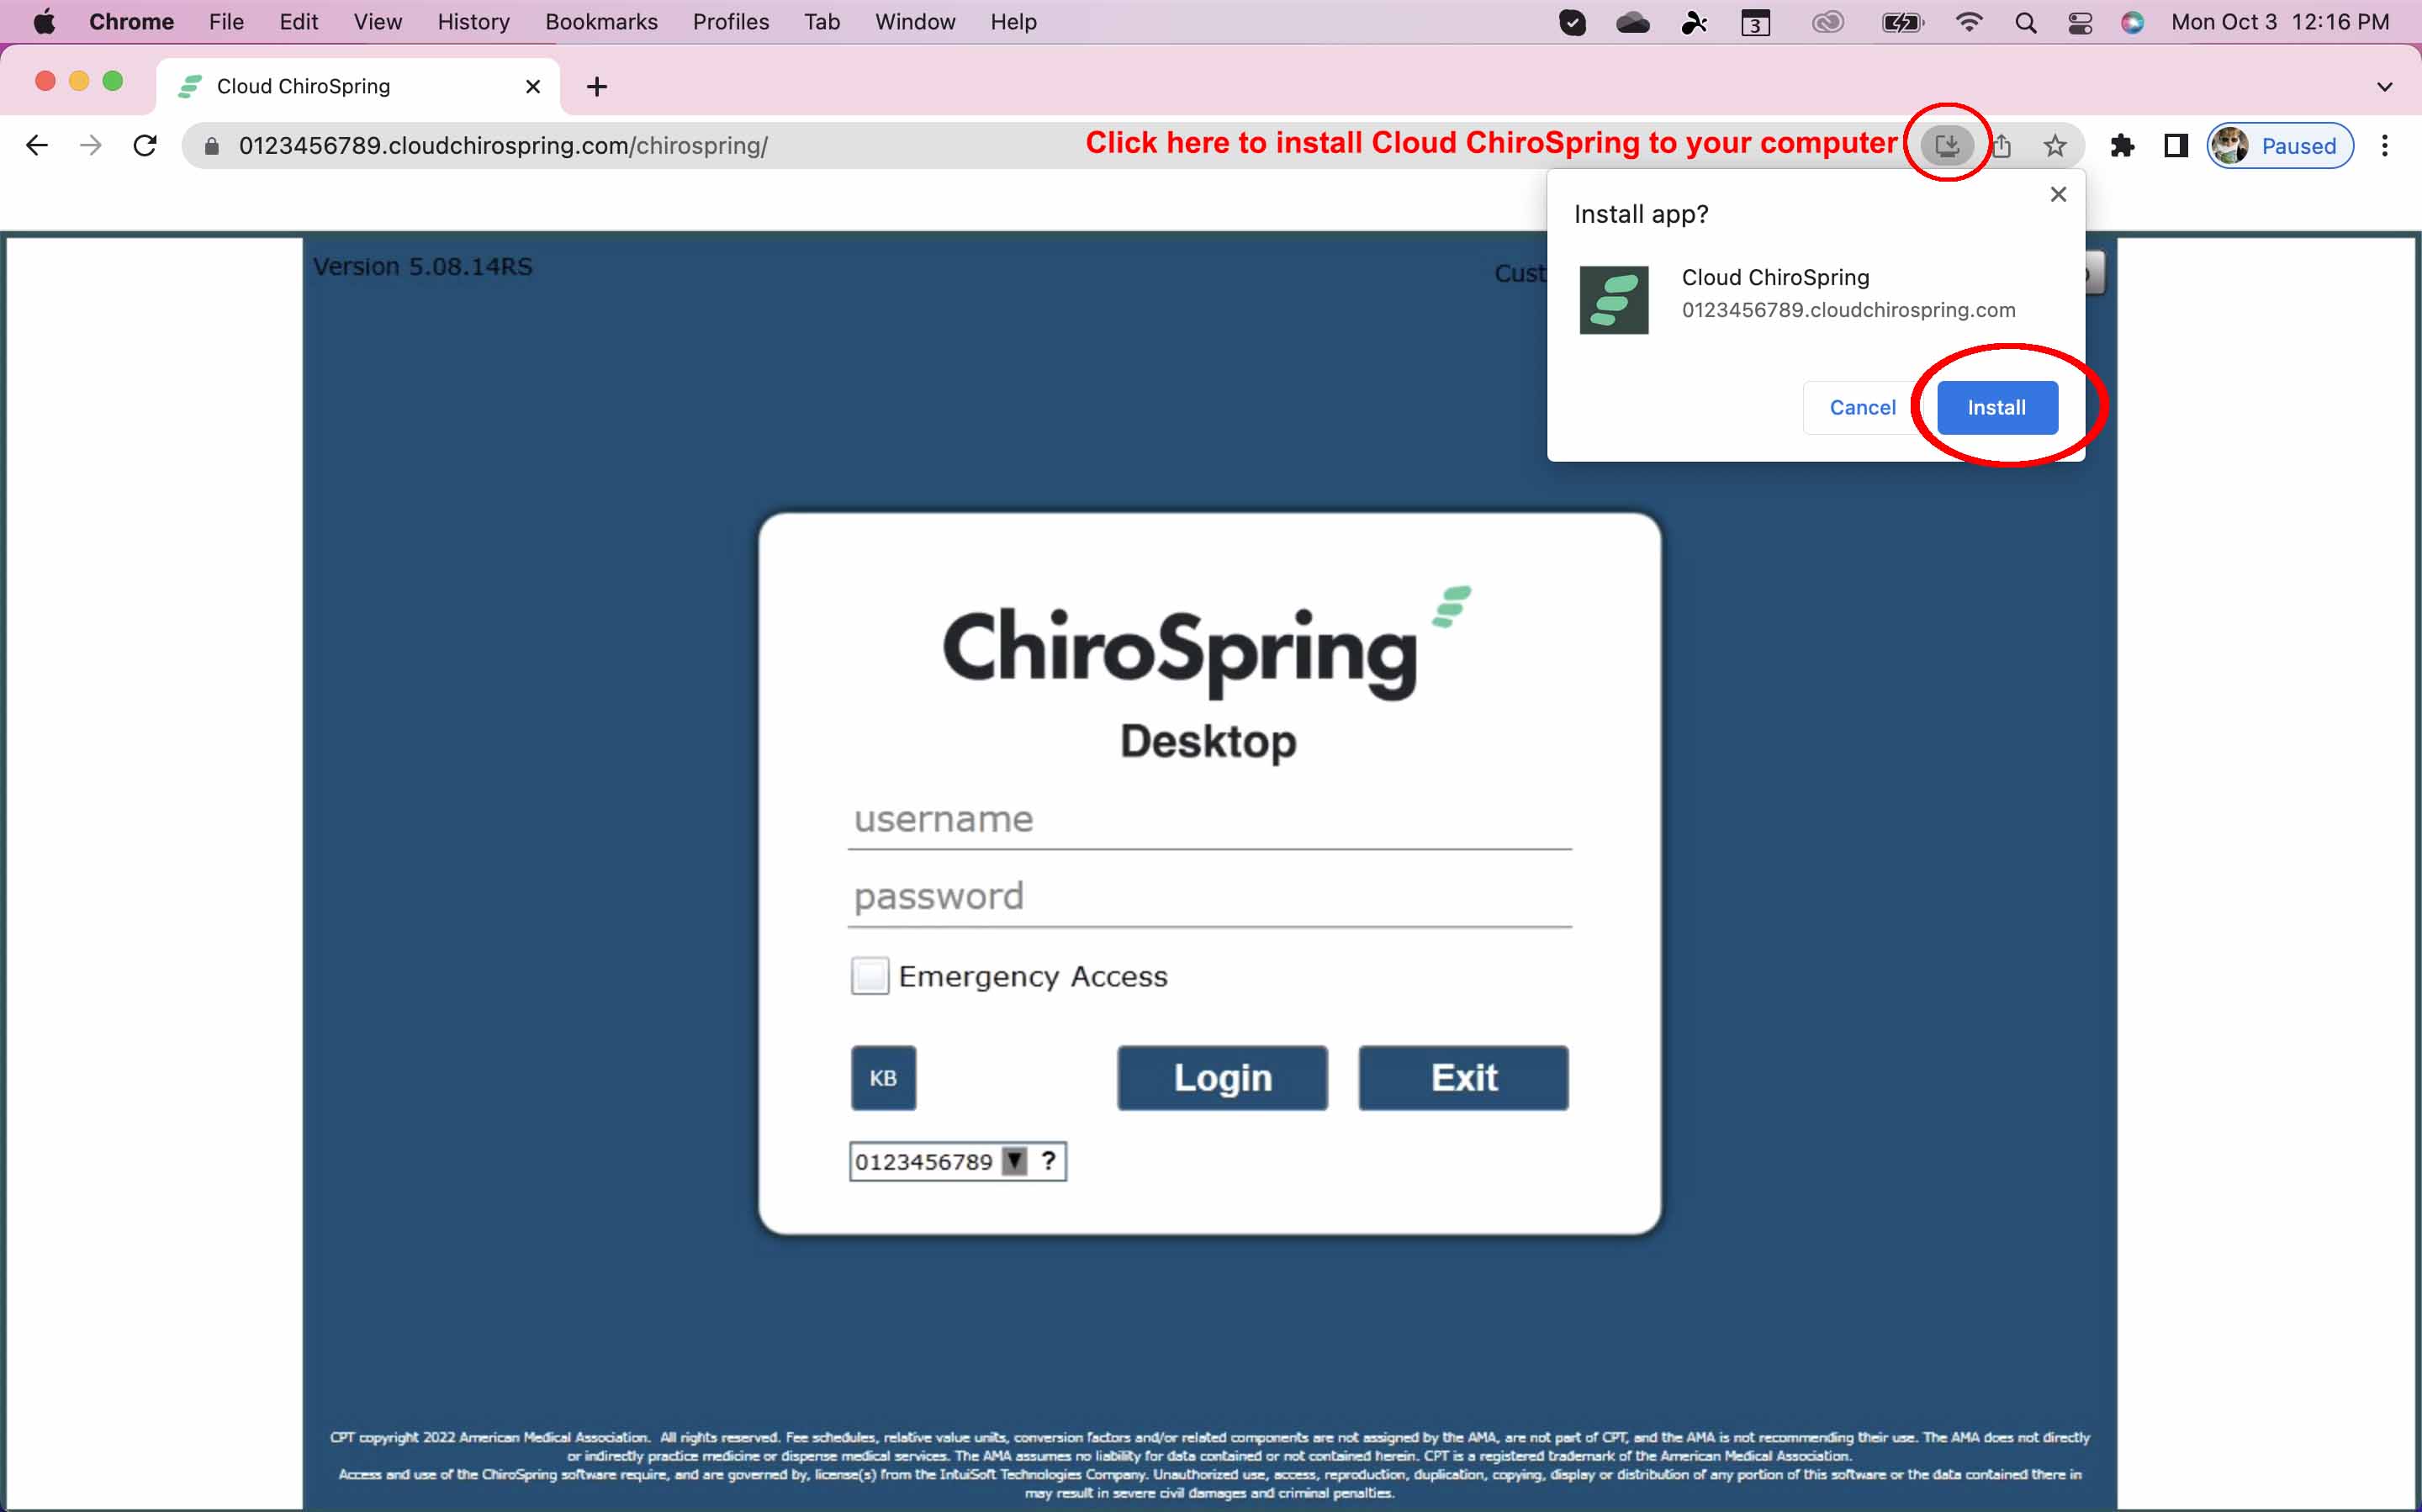Go back using the back arrow
The width and height of the screenshot is (2422, 1512).
(x=37, y=146)
